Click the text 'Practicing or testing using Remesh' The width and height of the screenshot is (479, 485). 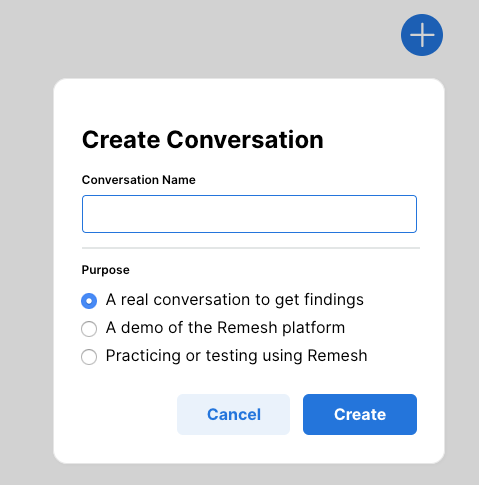tap(236, 356)
